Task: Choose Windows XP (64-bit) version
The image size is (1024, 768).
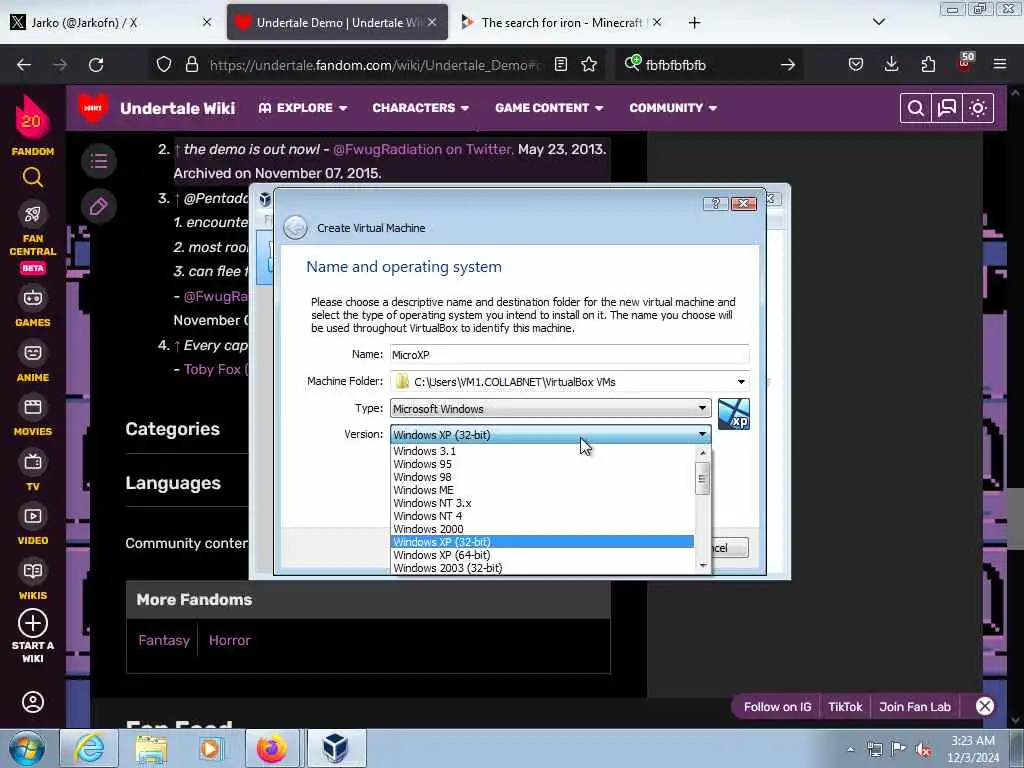Action: (x=542, y=555)
